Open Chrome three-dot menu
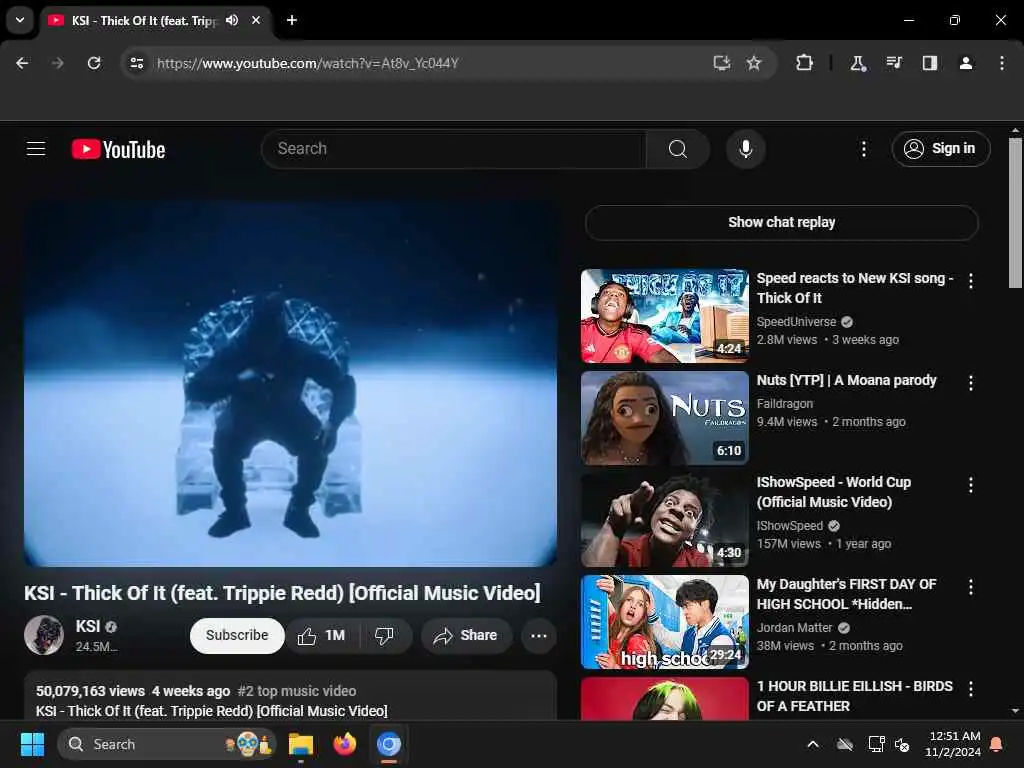 pos(1001,63)
